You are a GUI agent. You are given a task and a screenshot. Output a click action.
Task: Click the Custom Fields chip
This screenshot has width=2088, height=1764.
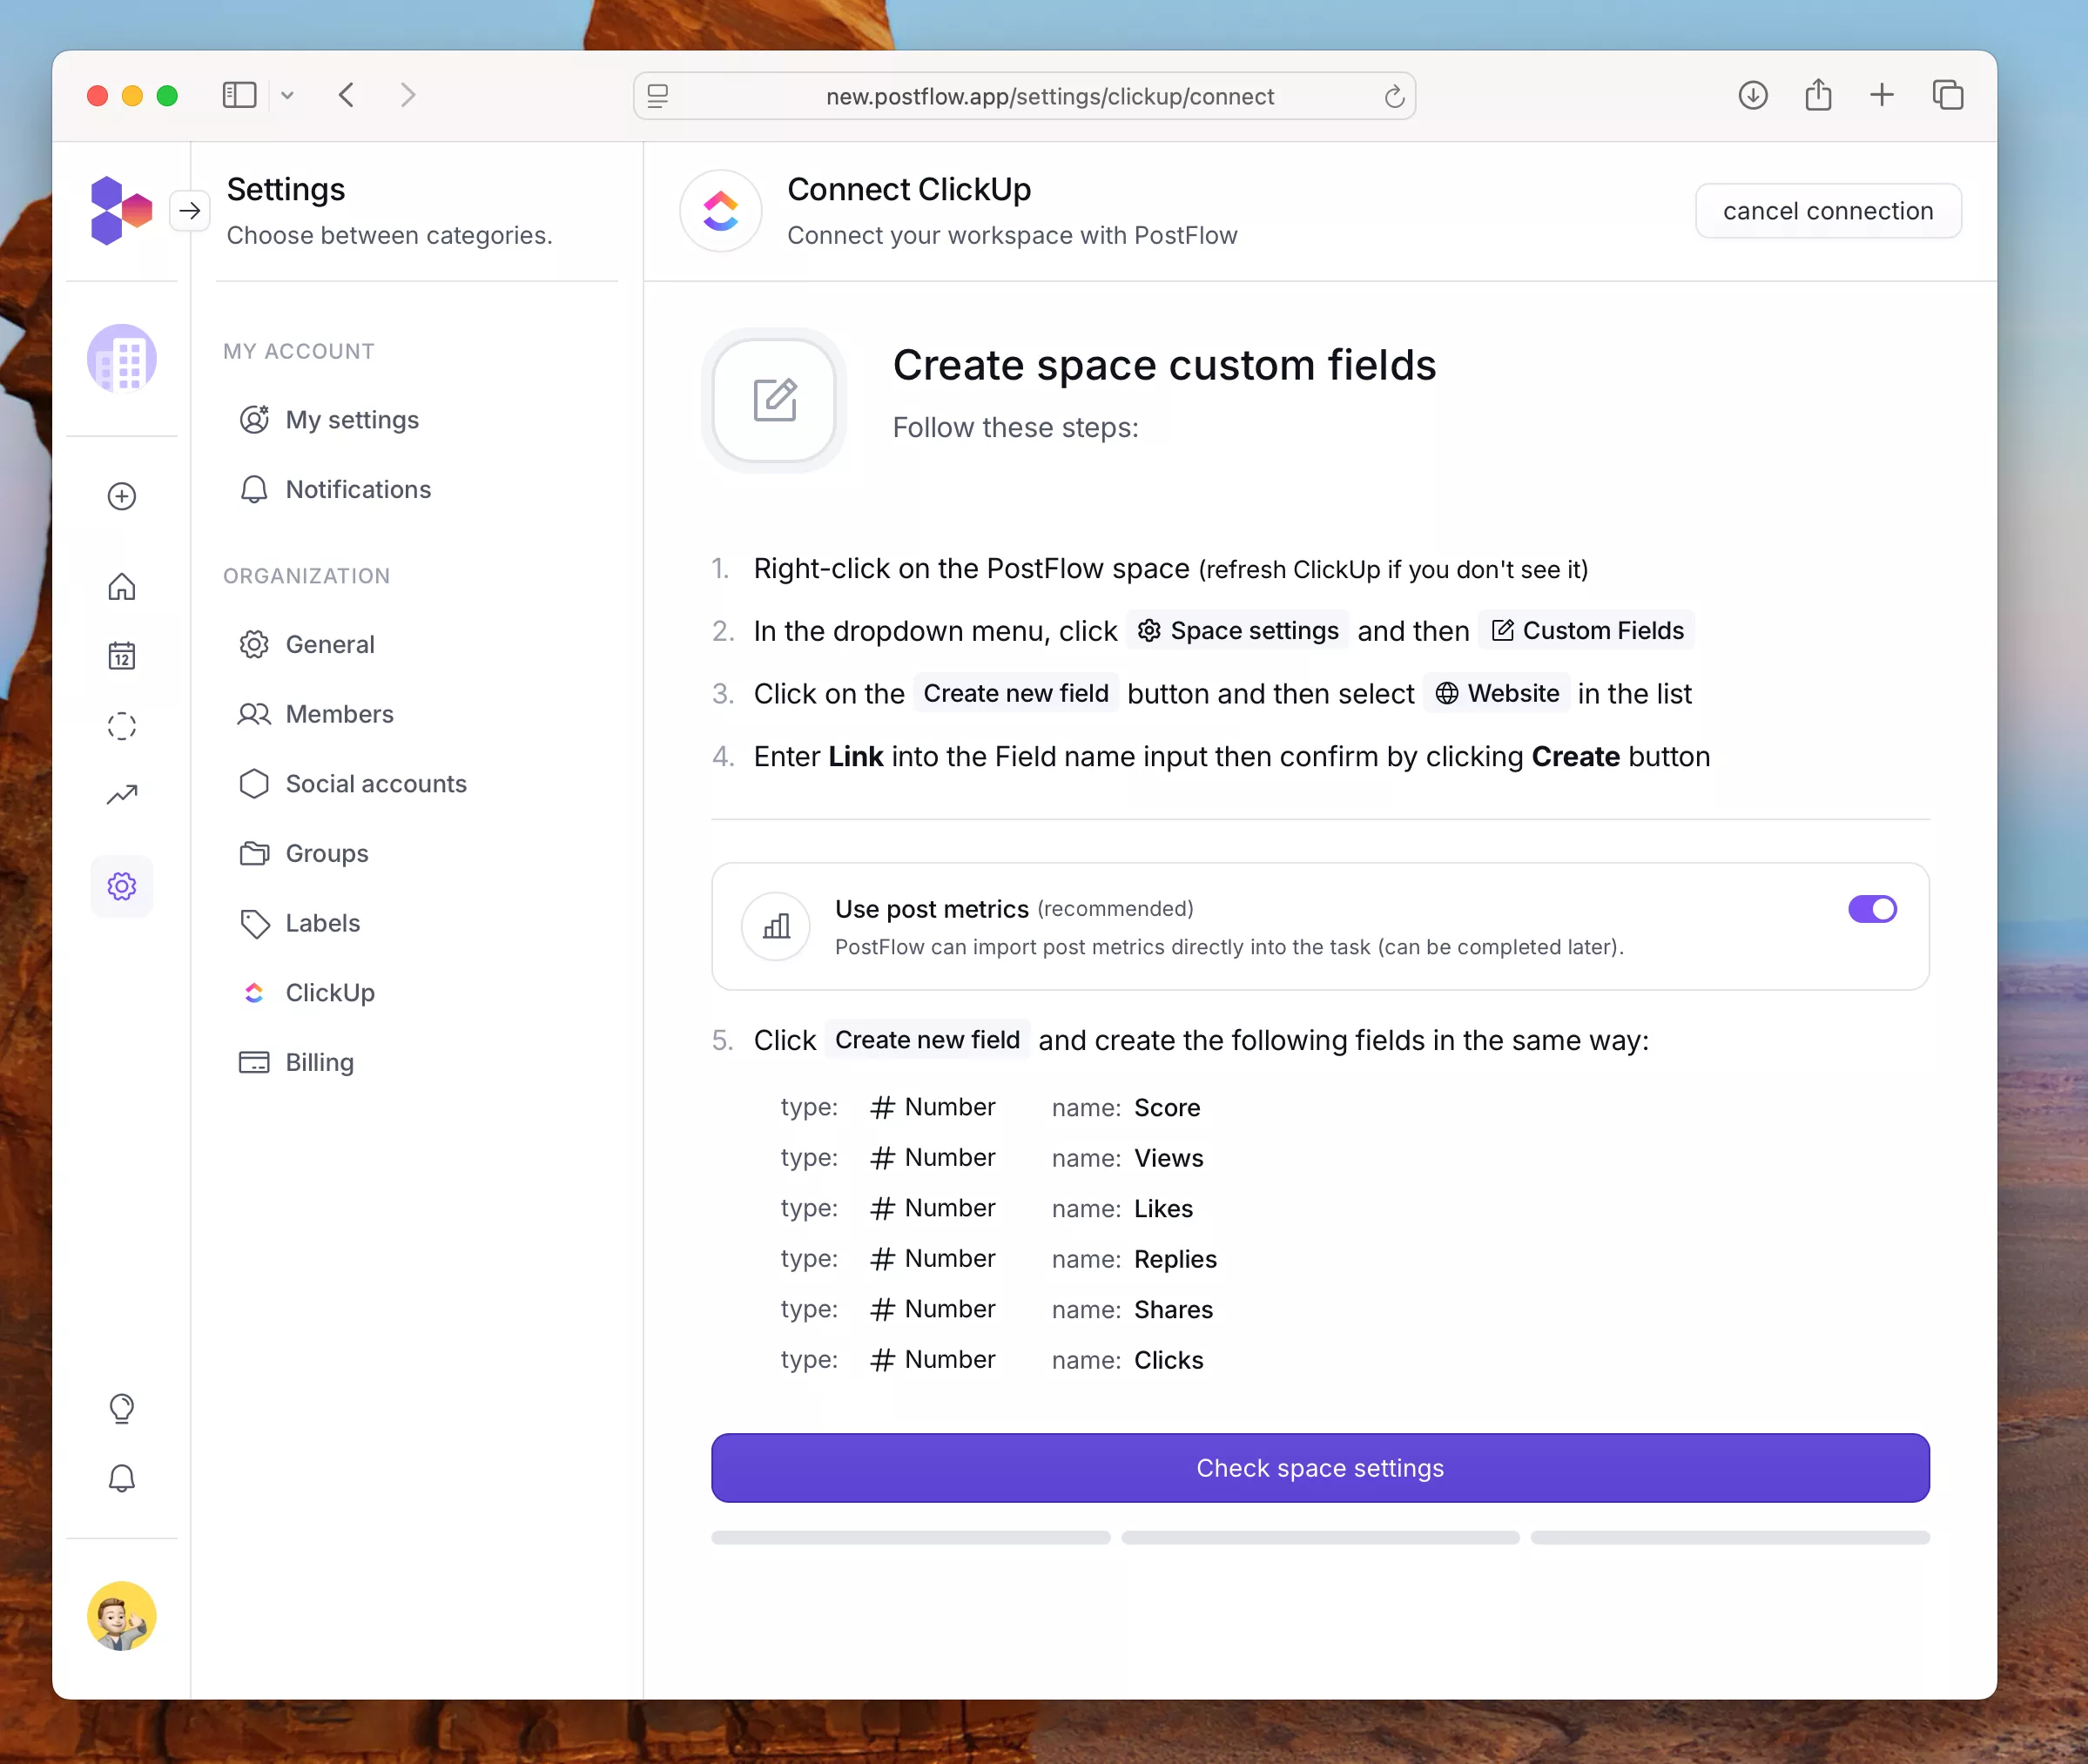1586,630
